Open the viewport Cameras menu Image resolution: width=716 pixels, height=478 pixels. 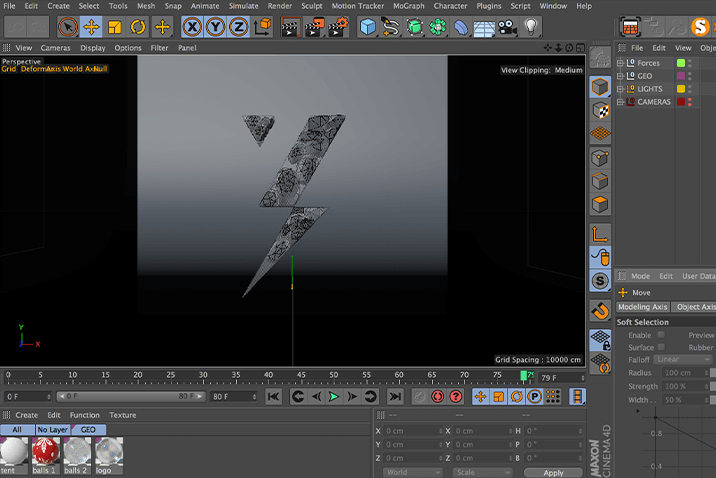[x=55, y=48]
